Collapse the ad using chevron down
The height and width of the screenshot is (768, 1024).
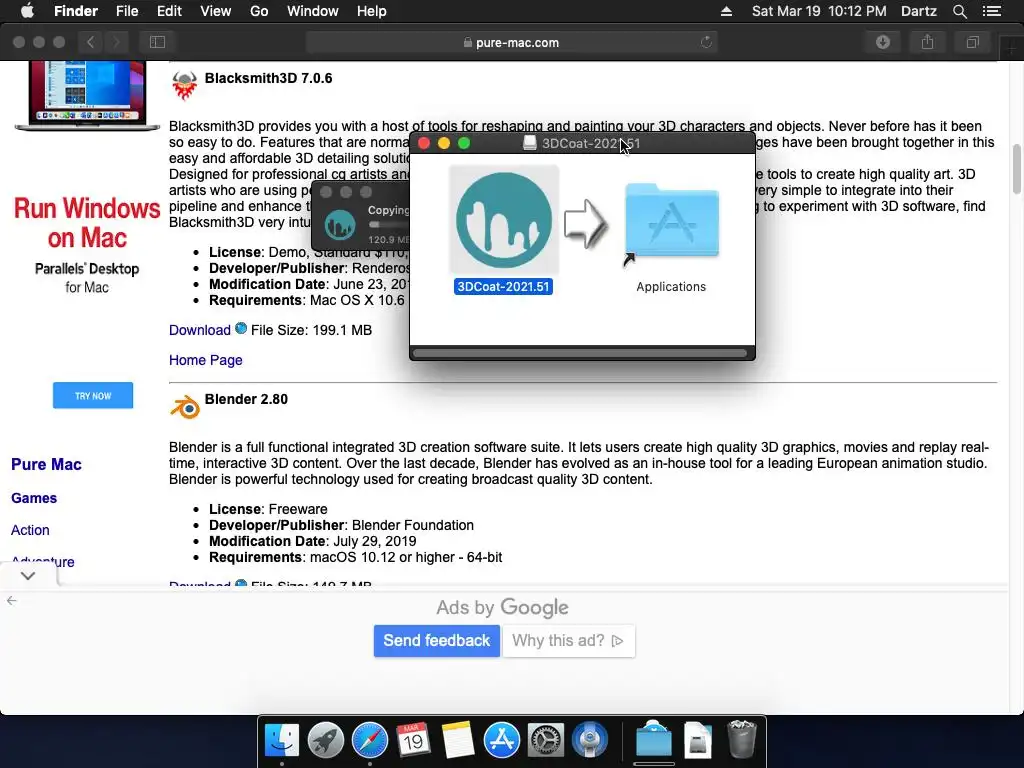(27, 575)
